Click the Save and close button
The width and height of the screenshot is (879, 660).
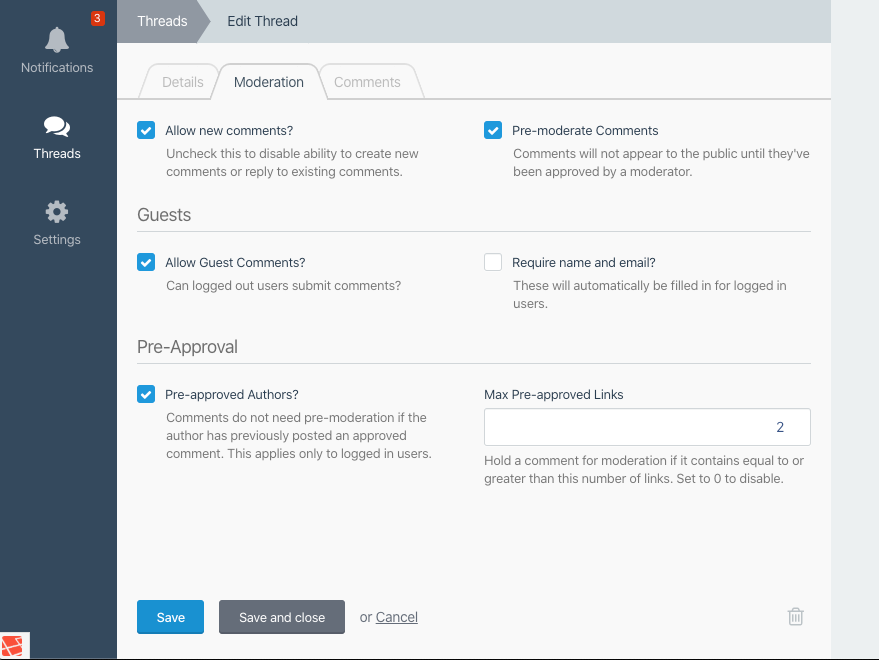(282, 617)
